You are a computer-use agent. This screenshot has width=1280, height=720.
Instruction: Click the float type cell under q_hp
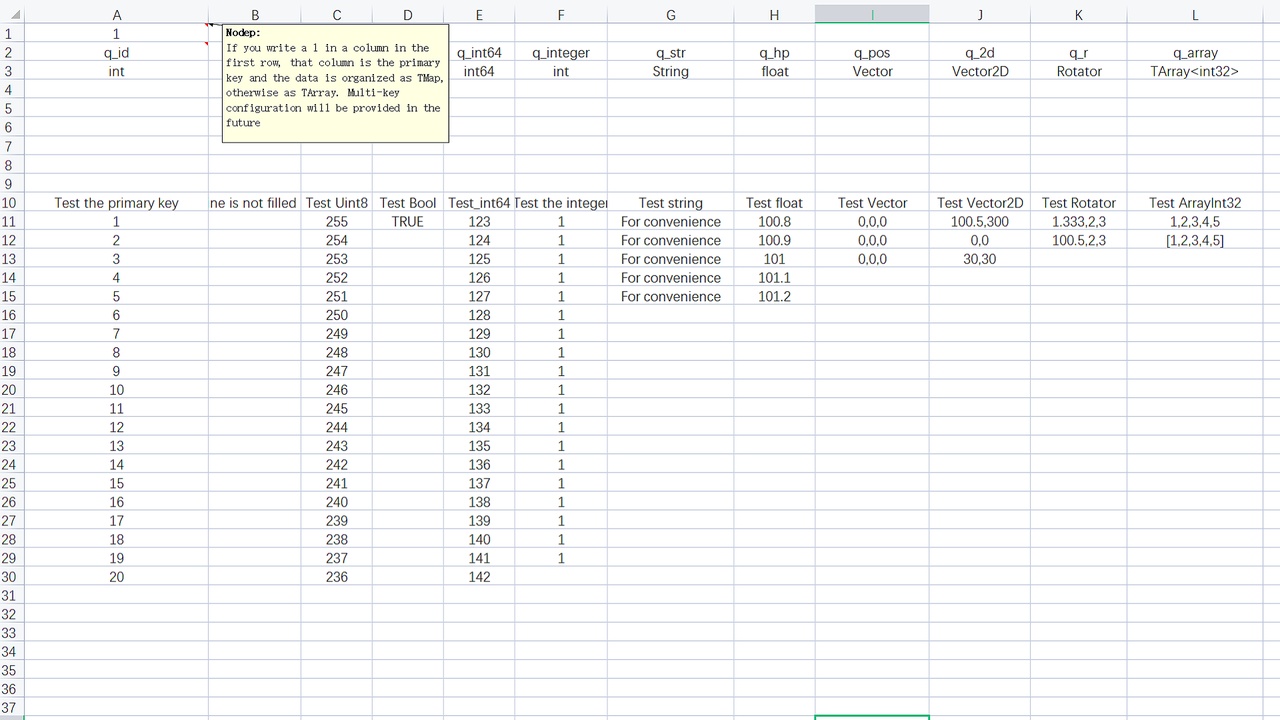[774, 72]
